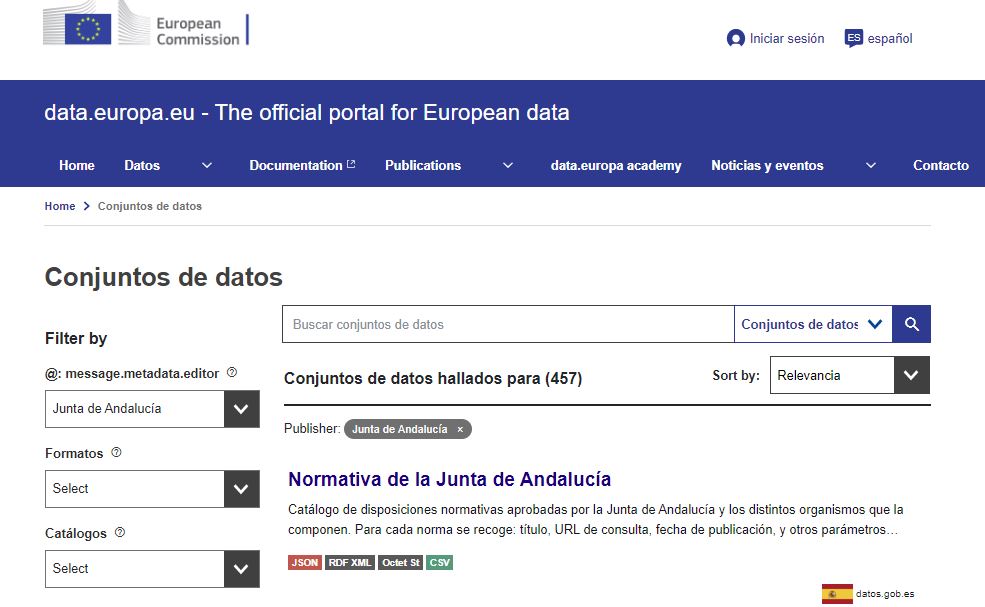Open the help icon beside Catálogos
Image resolution: width=985 pixels, height=607 pixels.
click(x=120, y=532)
